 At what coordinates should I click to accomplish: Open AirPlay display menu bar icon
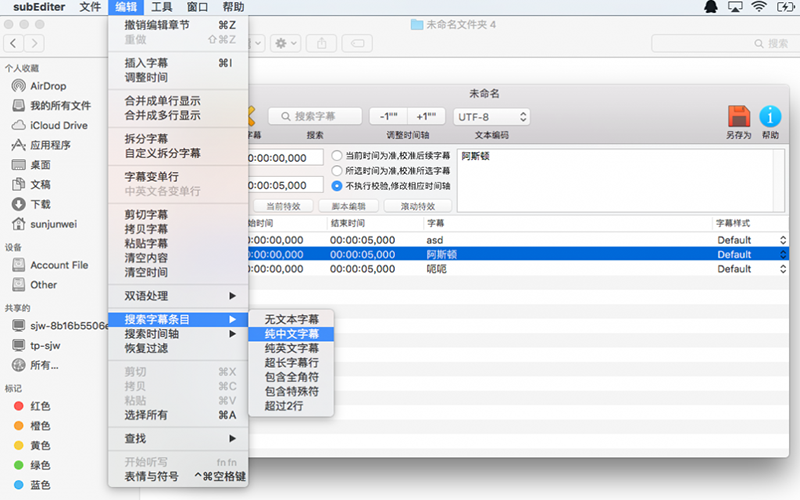(735, 7)
